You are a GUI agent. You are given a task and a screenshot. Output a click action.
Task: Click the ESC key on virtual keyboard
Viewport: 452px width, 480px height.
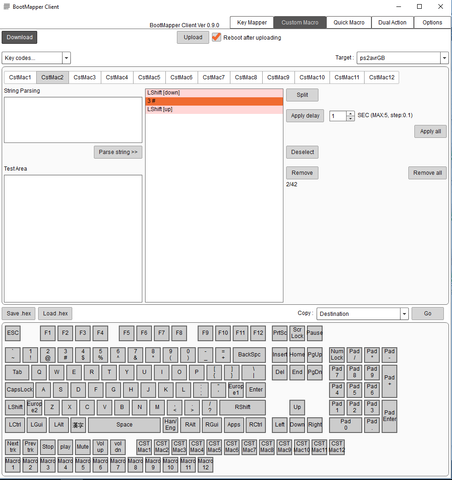coord(13,333)
